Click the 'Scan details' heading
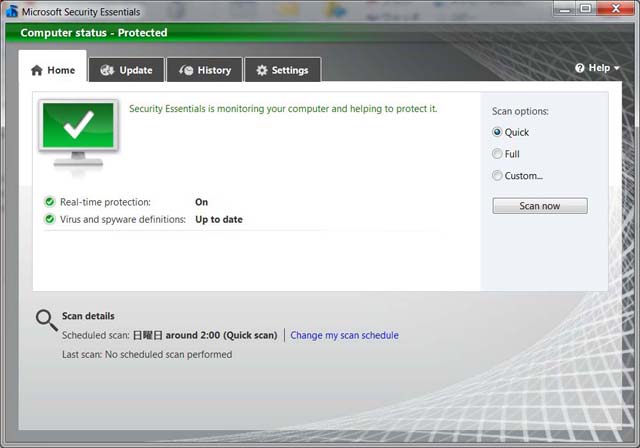This screenshot has height=448, width=640. (88, 316)
